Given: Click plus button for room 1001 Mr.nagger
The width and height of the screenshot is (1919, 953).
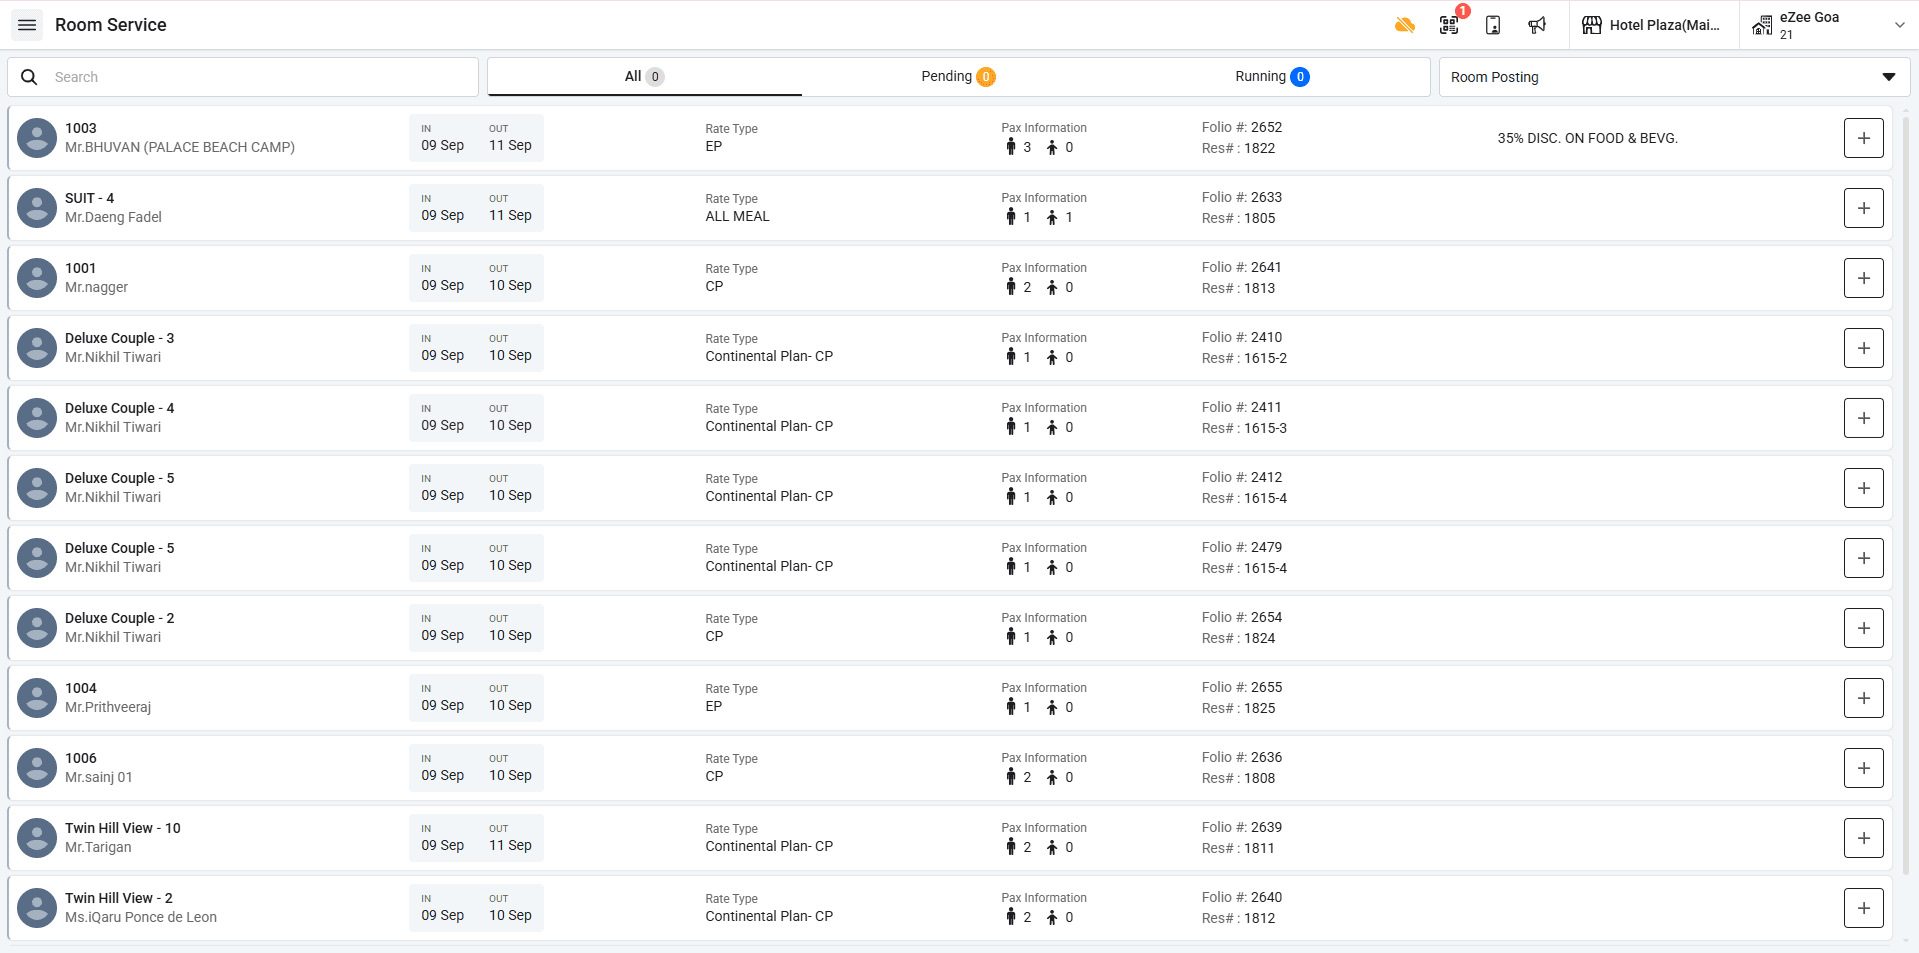Looking at the screenshot, I should (1863, 278).
